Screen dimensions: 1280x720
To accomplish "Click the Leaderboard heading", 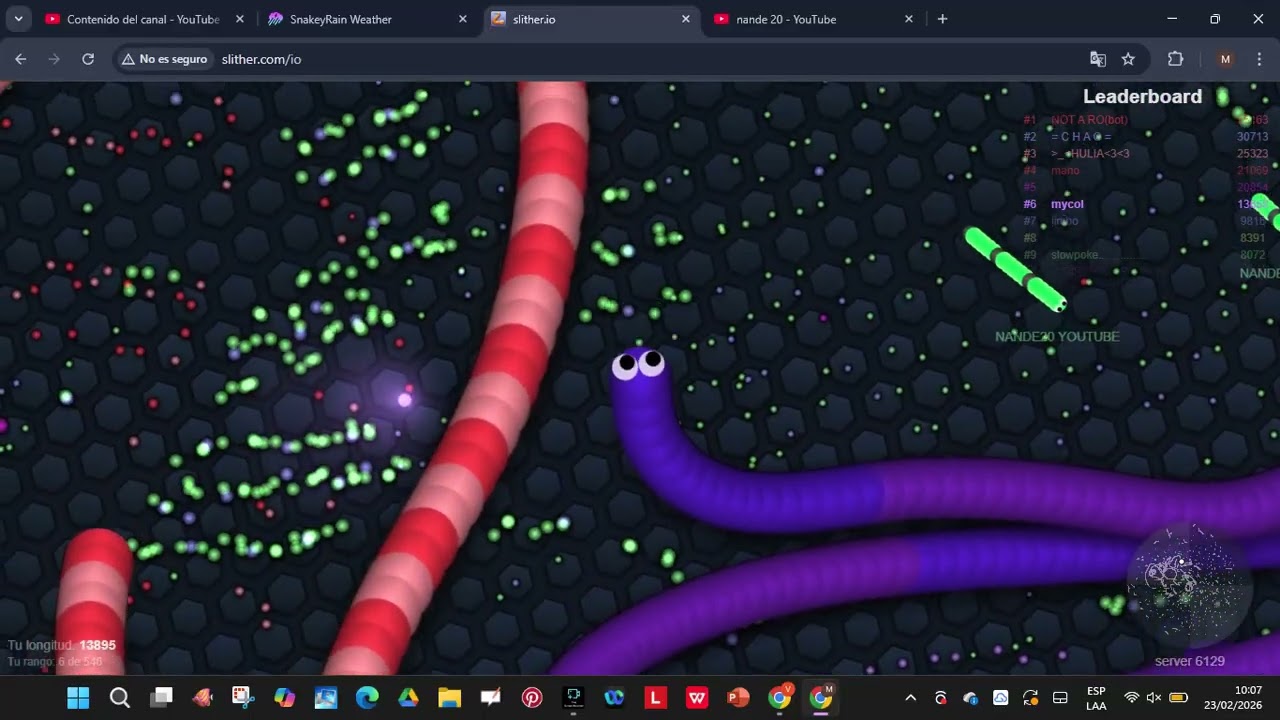I will [1142, 97].
